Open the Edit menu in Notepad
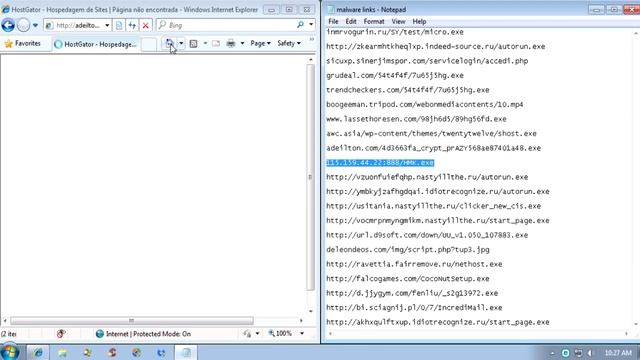This screenshot has height=360, width=640. (351, 21)
